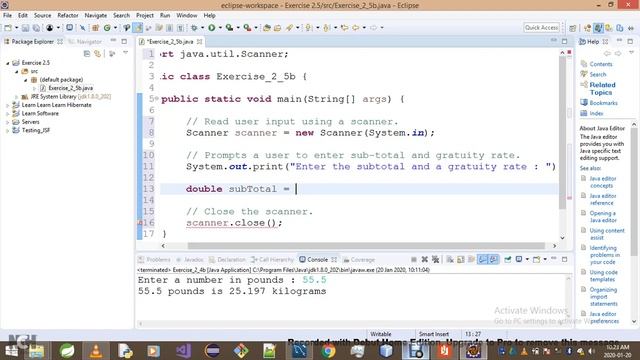This screenshot has width=640, height=360.
Task: Open Package Explorer View Menu dropdown
Action: (125, 53)
